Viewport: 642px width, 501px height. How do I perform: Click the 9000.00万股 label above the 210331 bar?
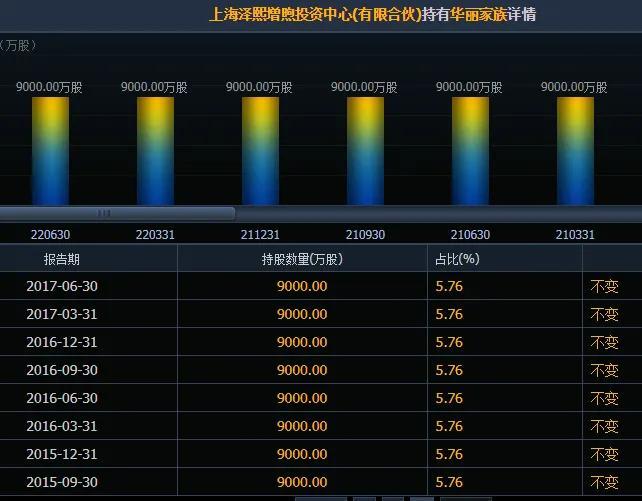[574, 87]
